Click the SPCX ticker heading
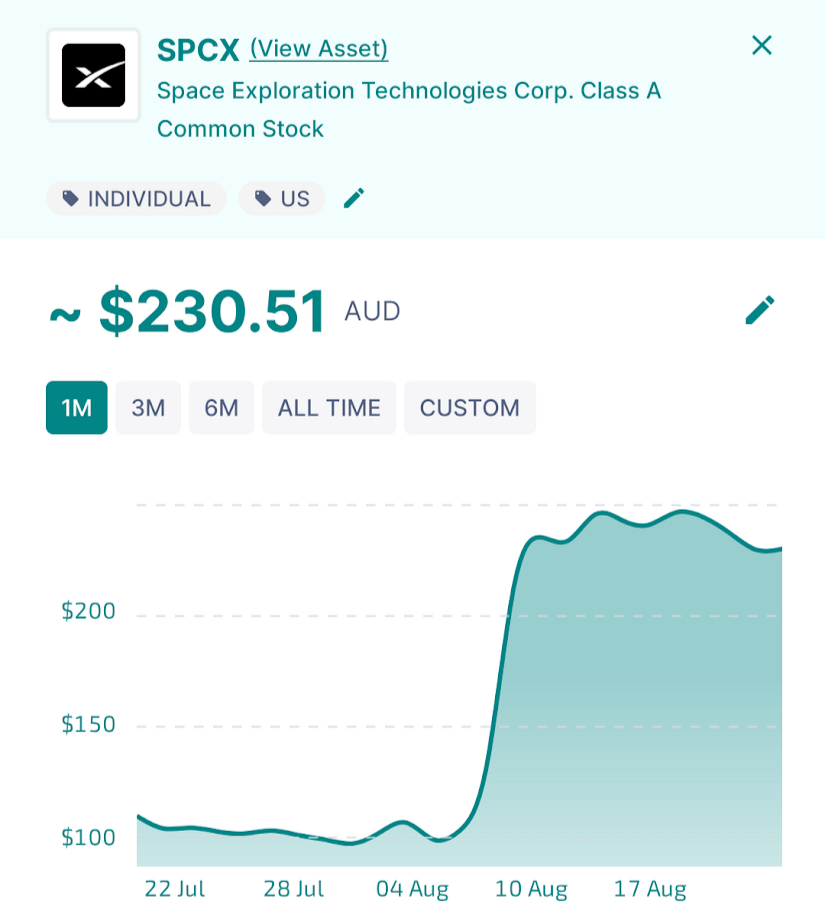 click(198, 50)
